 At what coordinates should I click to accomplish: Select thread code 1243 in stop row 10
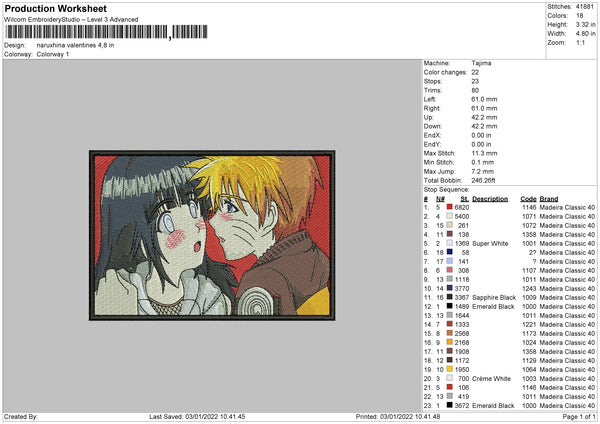(x=529, y=289)
